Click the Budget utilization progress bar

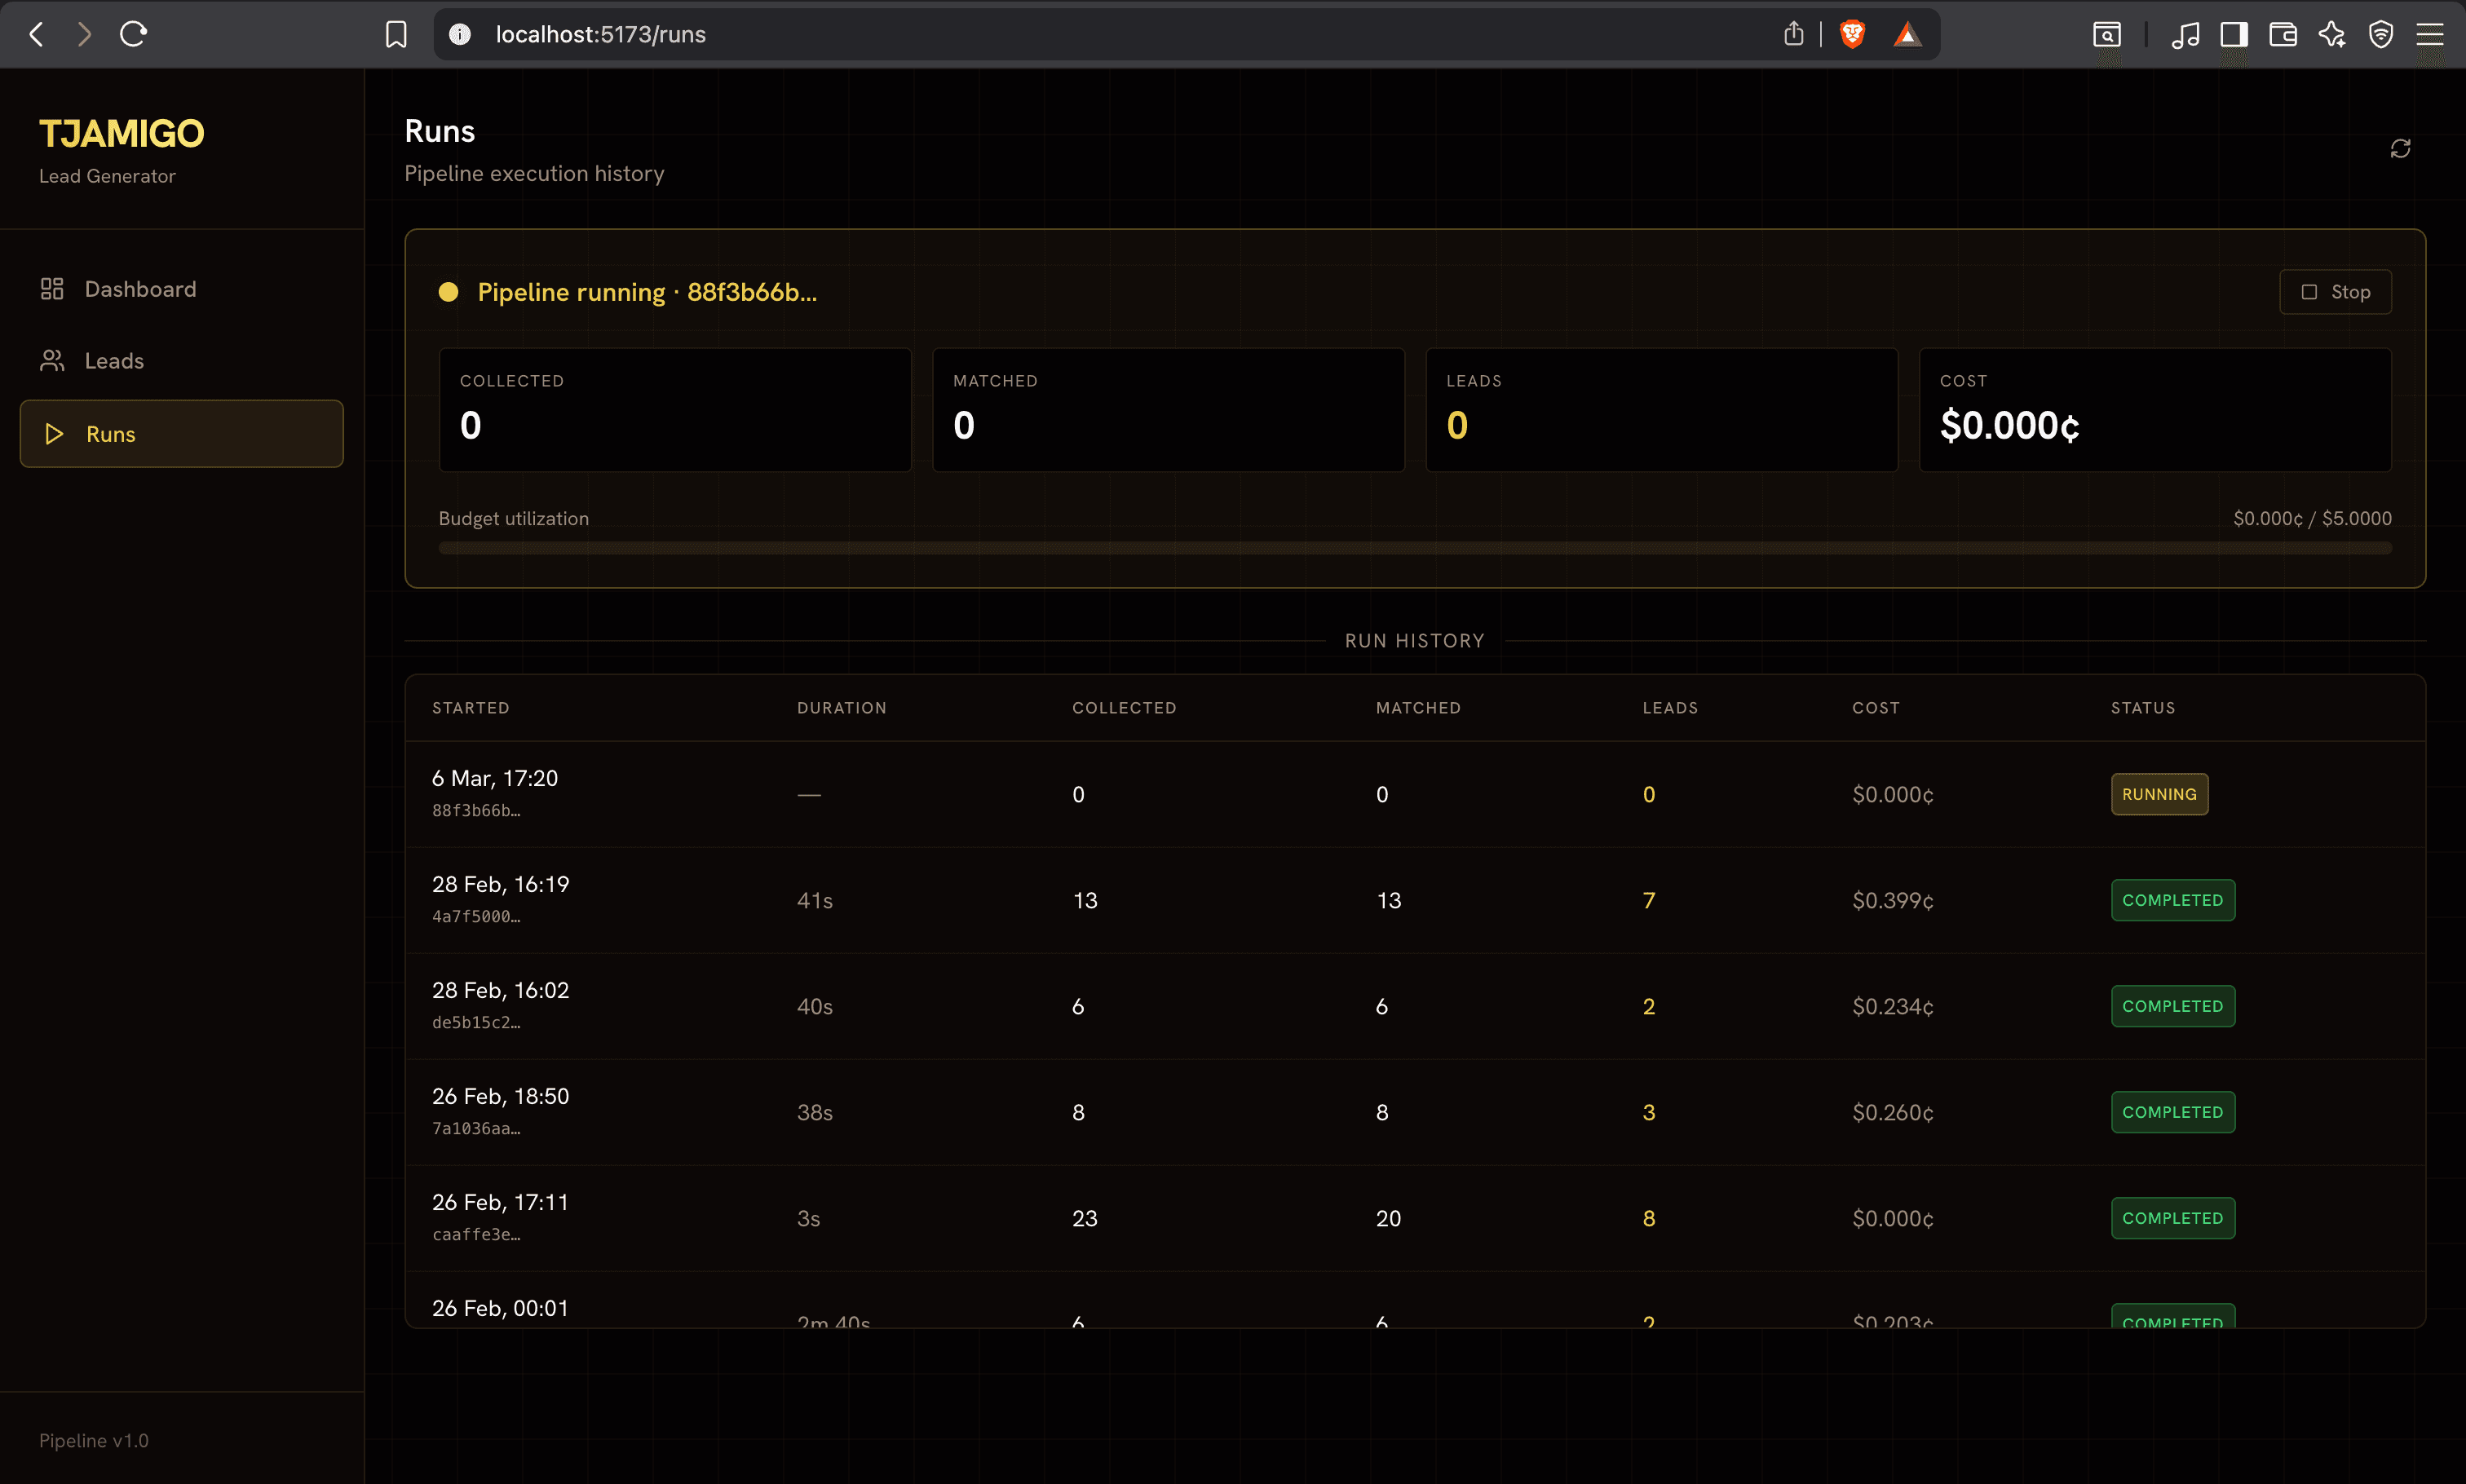(x=1414, y=547)
